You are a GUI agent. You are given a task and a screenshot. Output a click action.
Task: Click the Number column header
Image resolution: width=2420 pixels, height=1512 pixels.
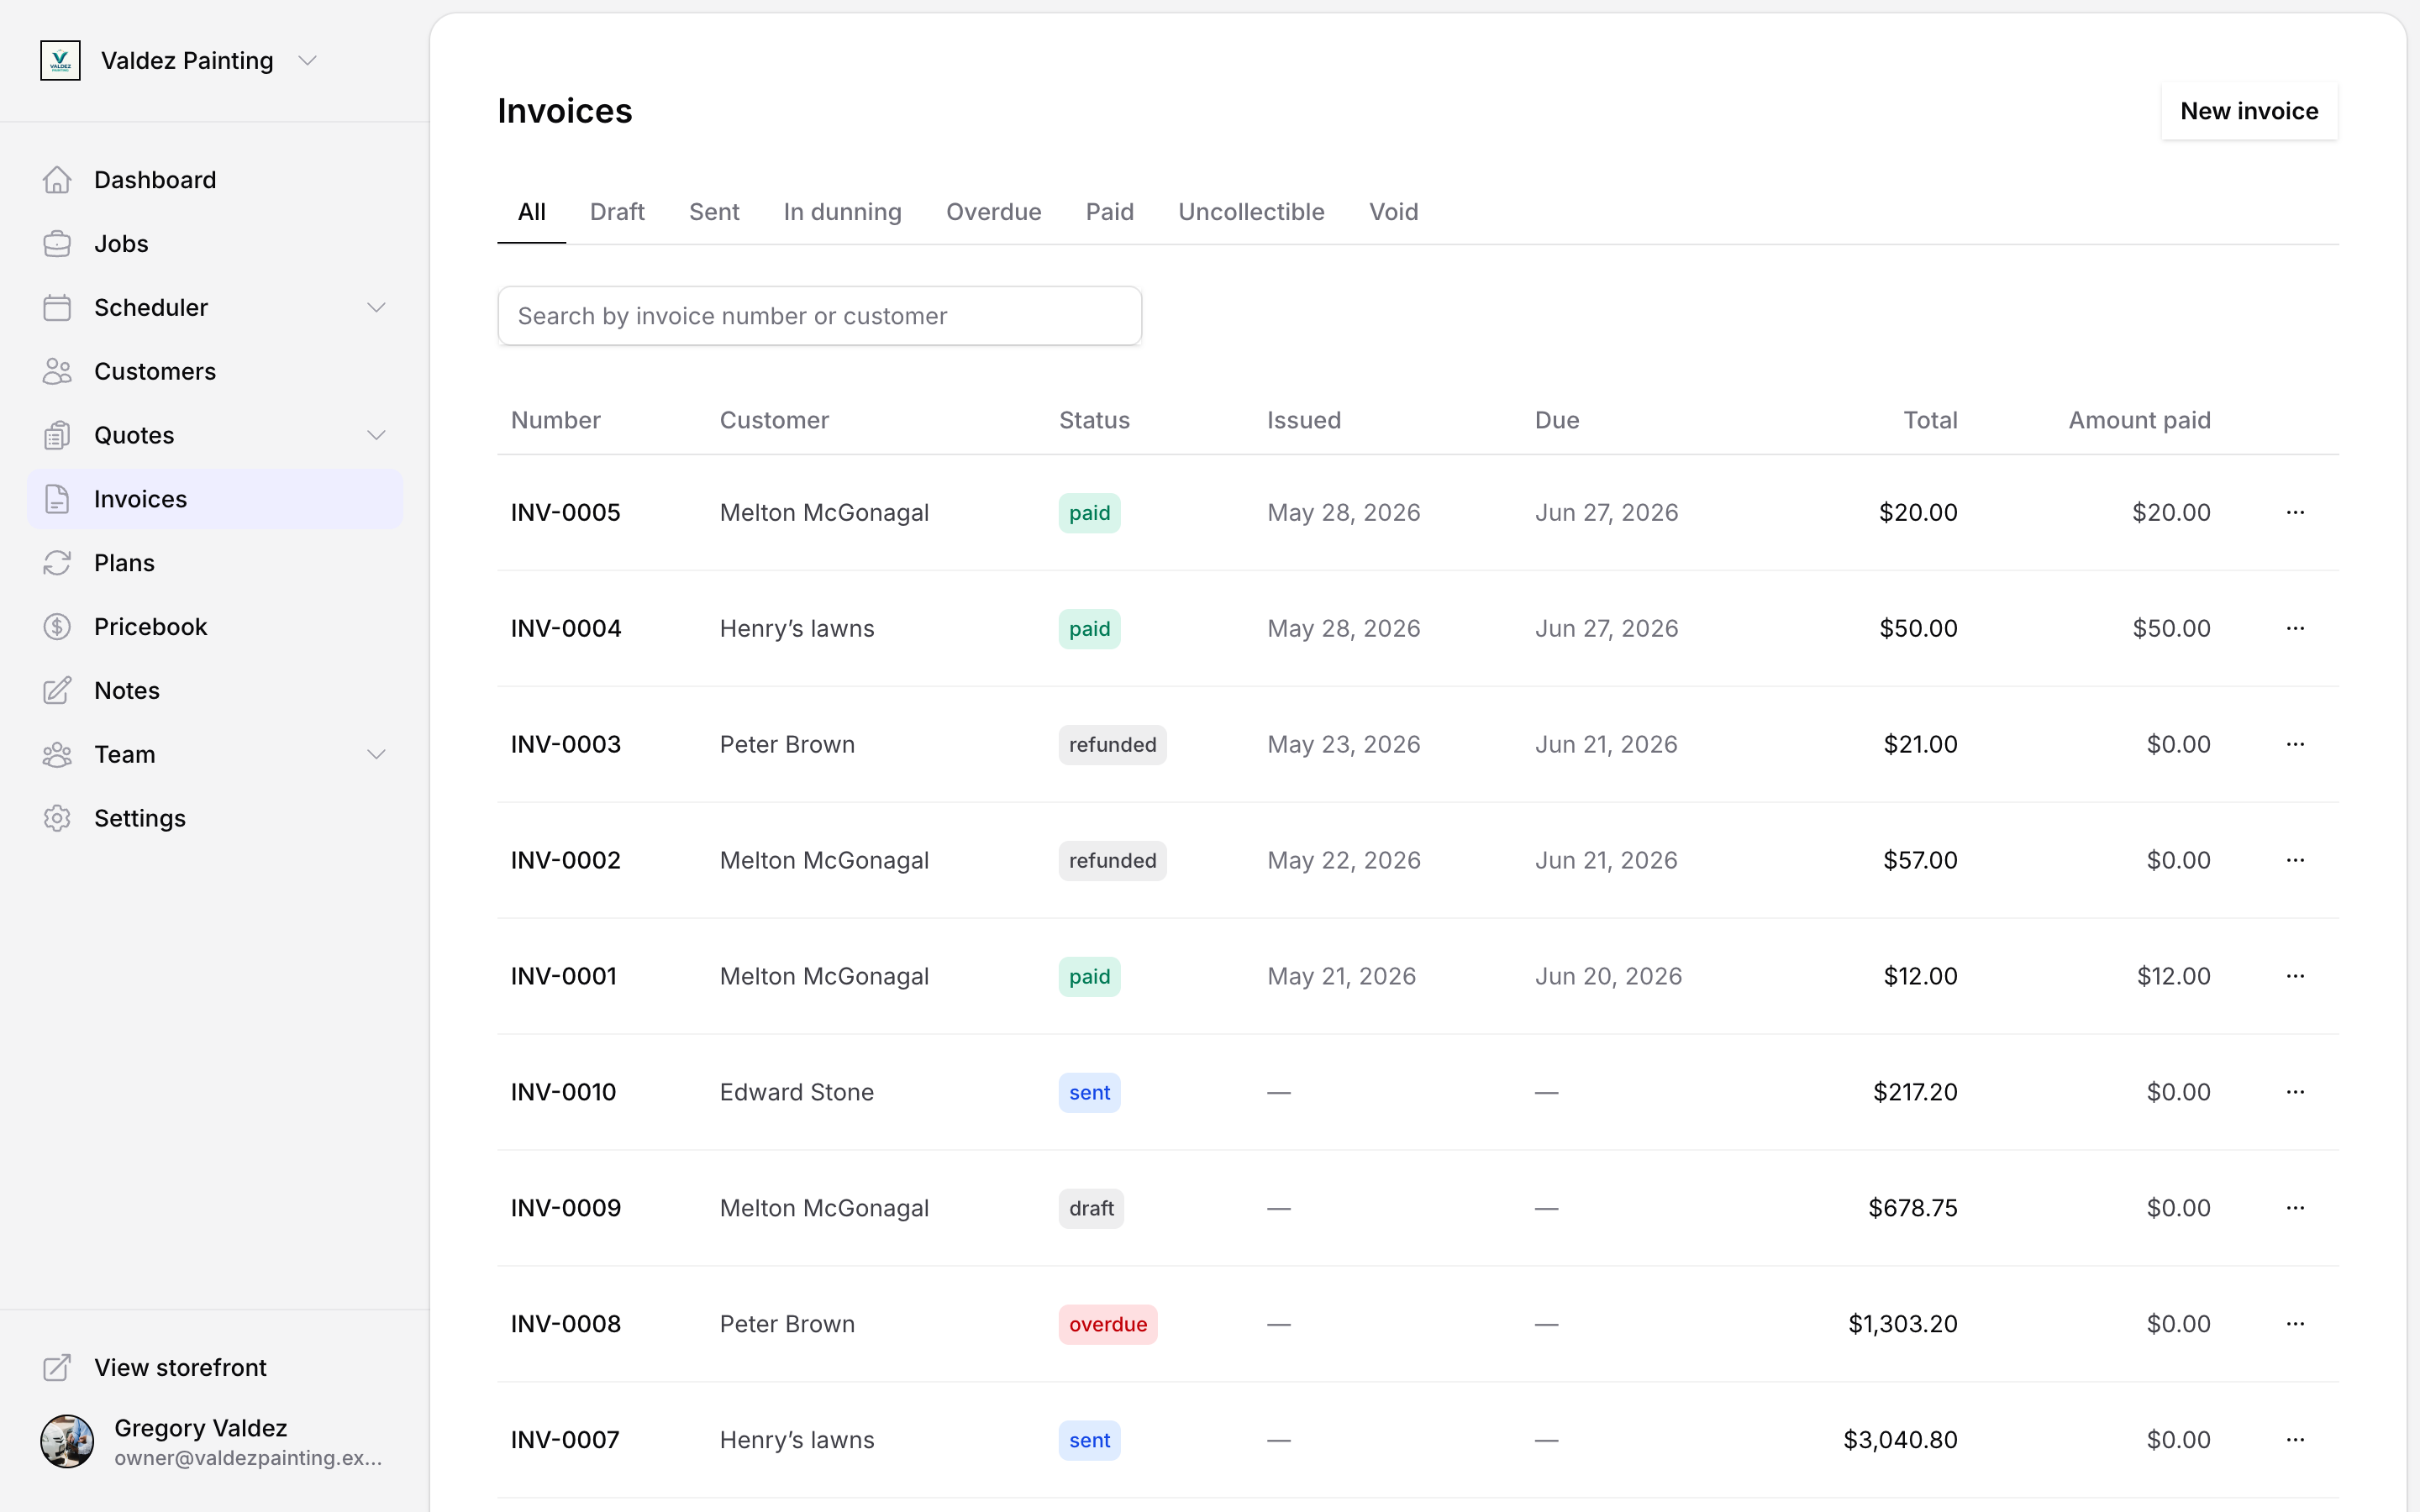[x=556, y=421]
